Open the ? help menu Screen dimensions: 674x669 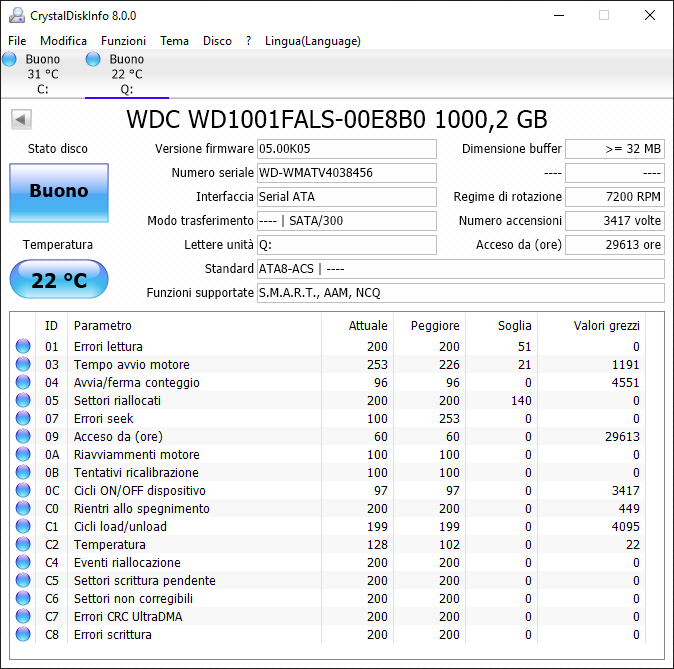tap(248, 41)
